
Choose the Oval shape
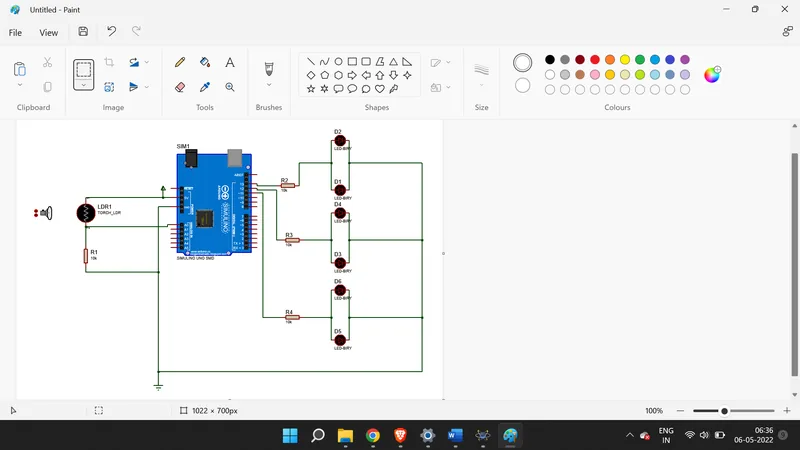[338, 62]
